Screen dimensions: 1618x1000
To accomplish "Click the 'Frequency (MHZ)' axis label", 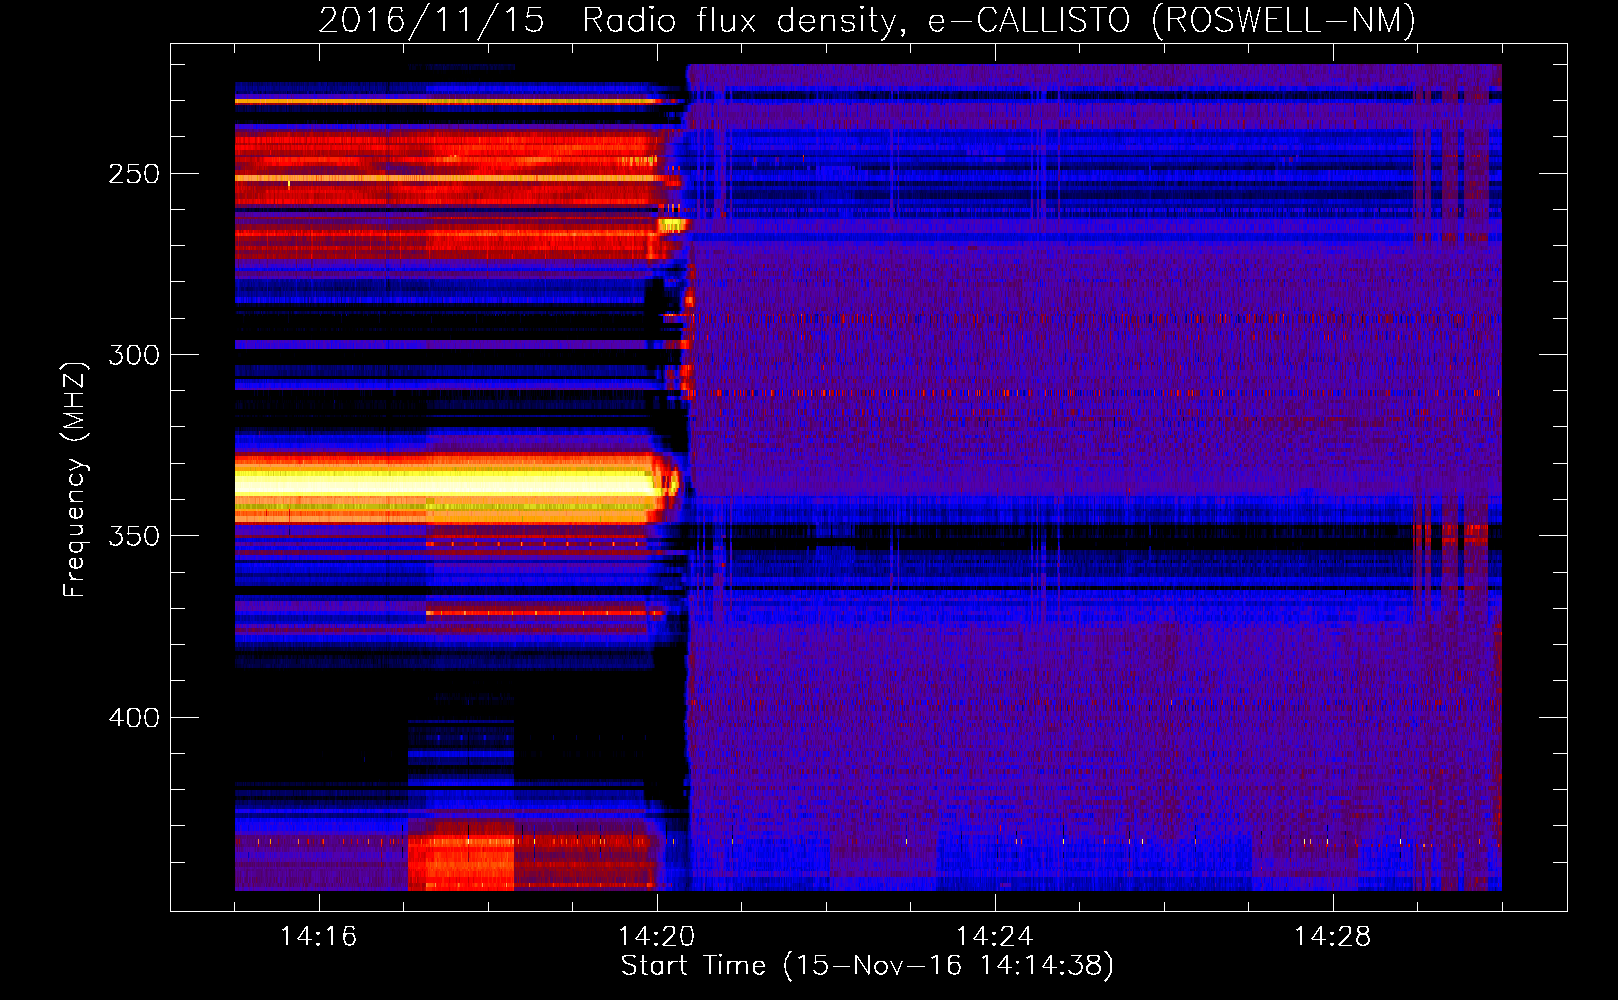I will 75,479.
